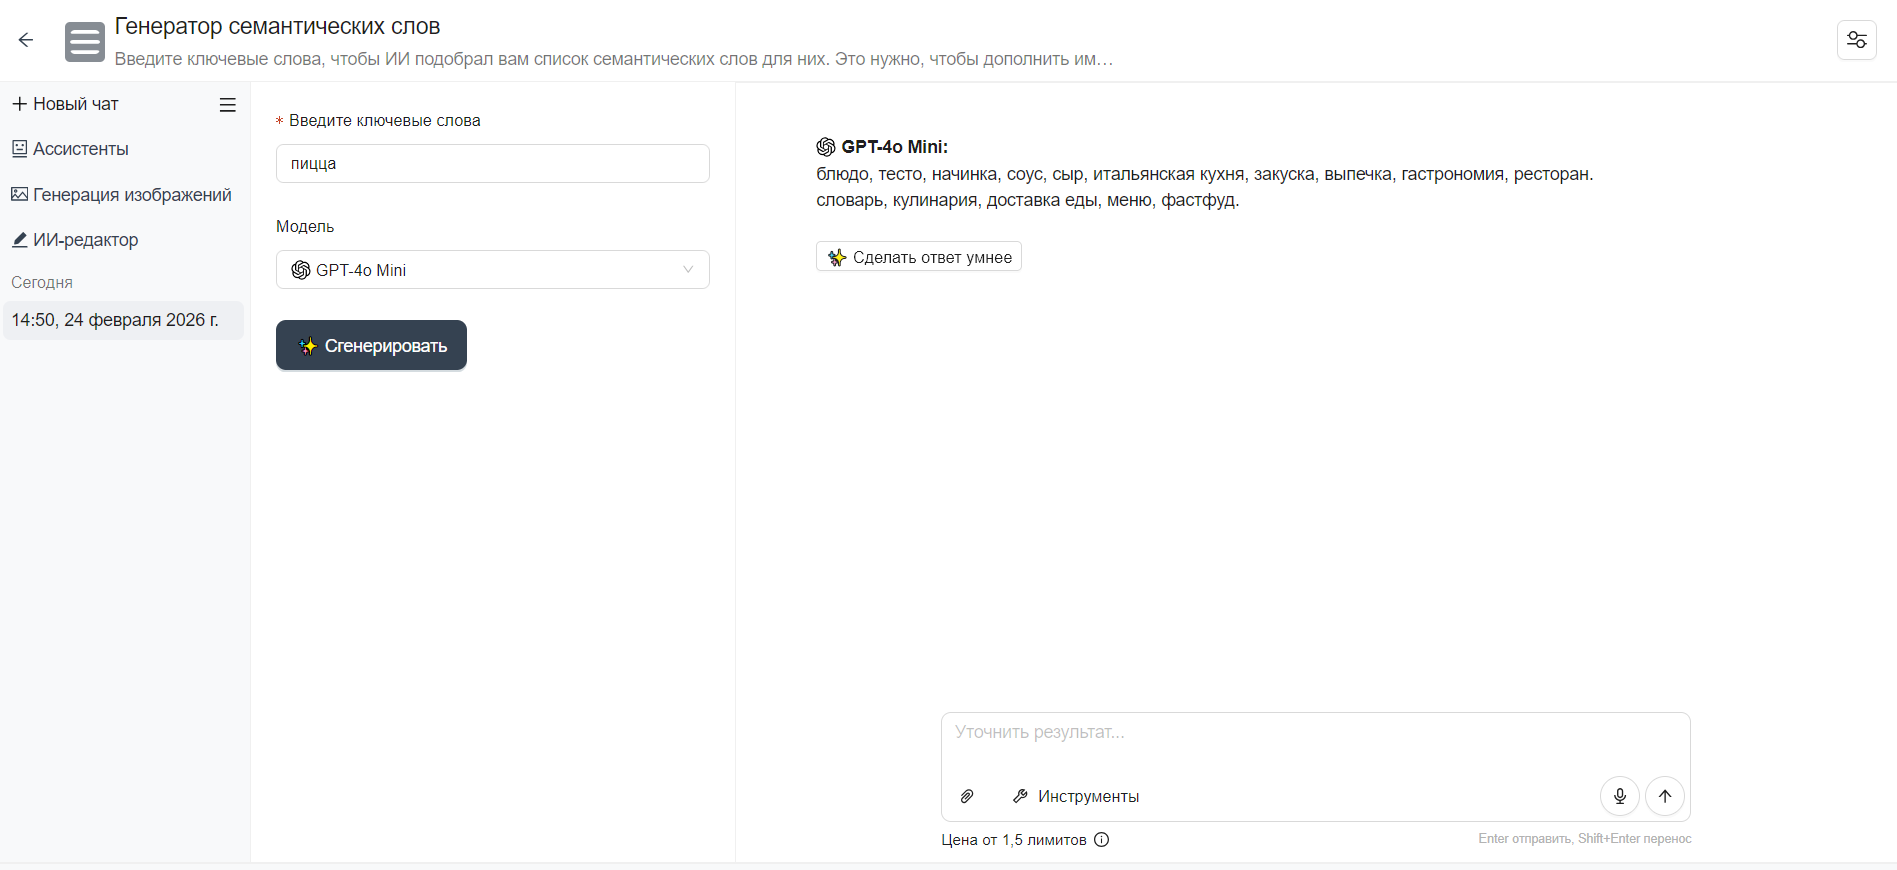This screenshot has width=1897, height=870.
Task: Focus the keywords input containing пицца
Action: [492, 164]
